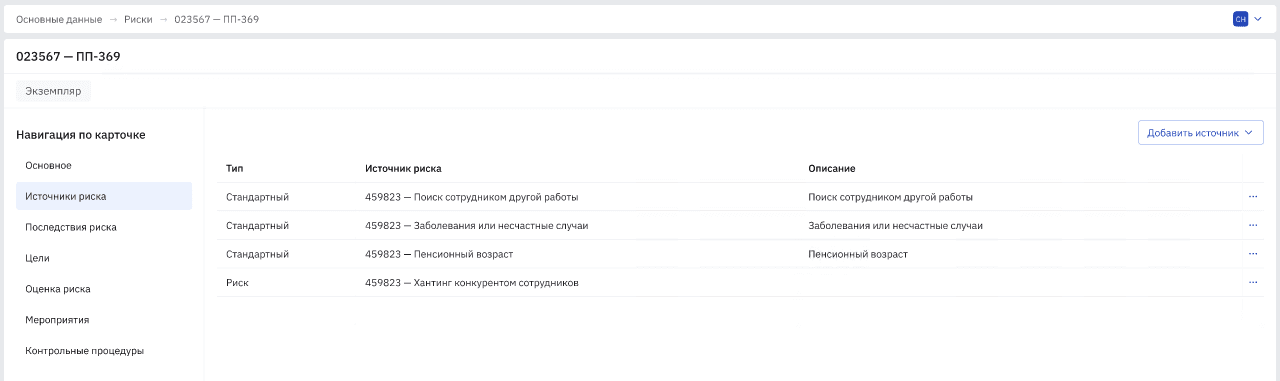The height and width of the screenshot is (381, 1280).
Task: Open three-dot menu for Пенсионный возраст row
Action: pyautogui.click(x=1253, y=254)
